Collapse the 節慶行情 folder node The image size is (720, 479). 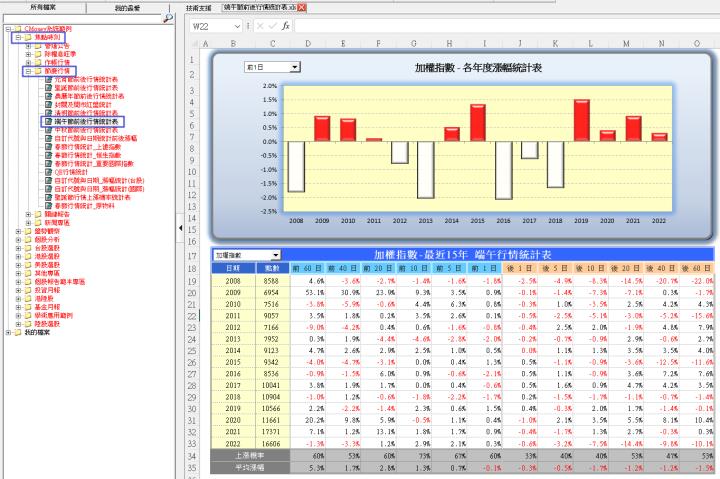pos(28,71)
